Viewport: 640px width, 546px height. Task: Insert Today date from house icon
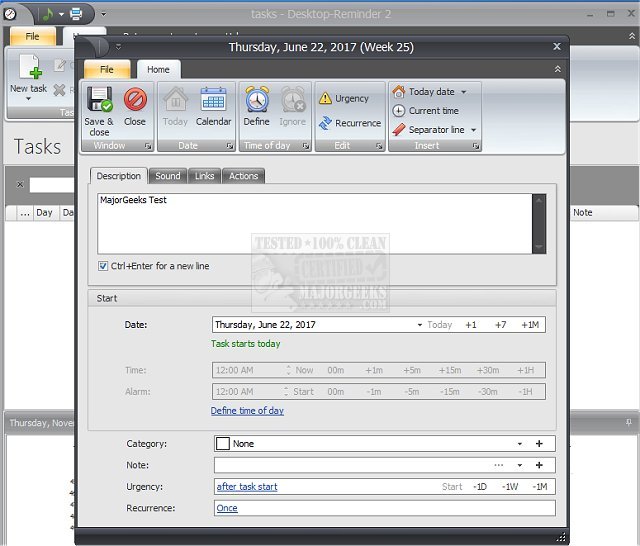(x=399, y=92)
